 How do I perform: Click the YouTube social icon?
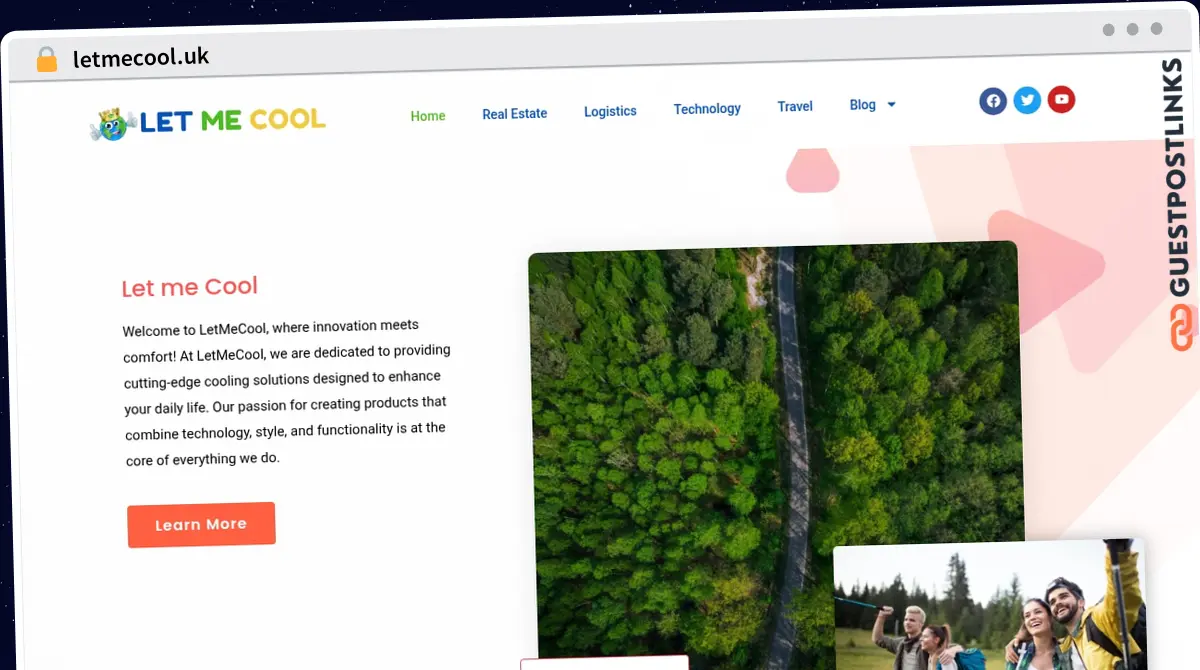tap(1061, 99)
